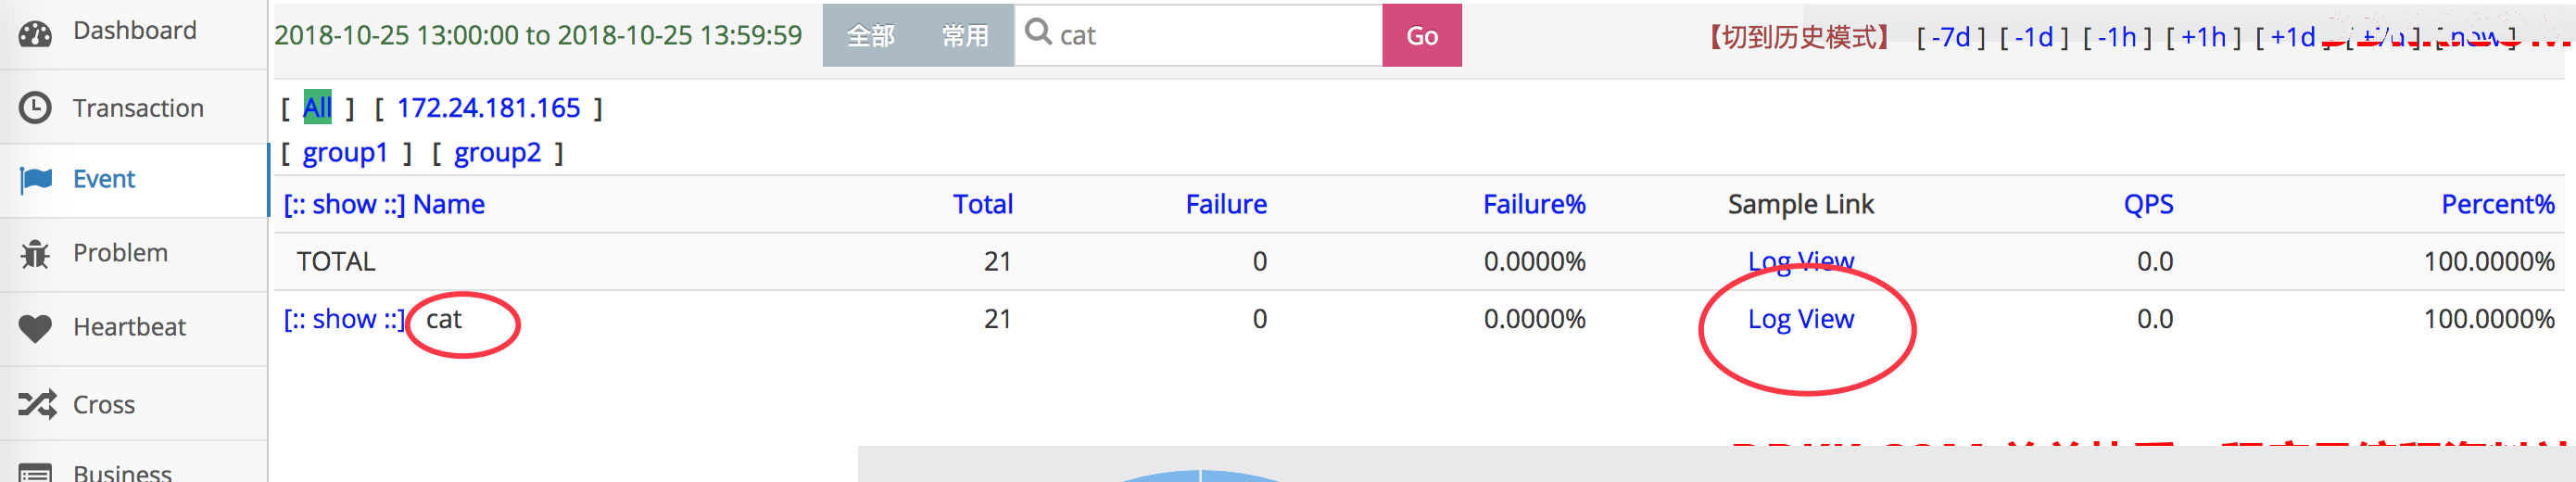Select the Transaction clock icon
The width and height of the screenshot is (2576, 482).
[x=35, y=108]
